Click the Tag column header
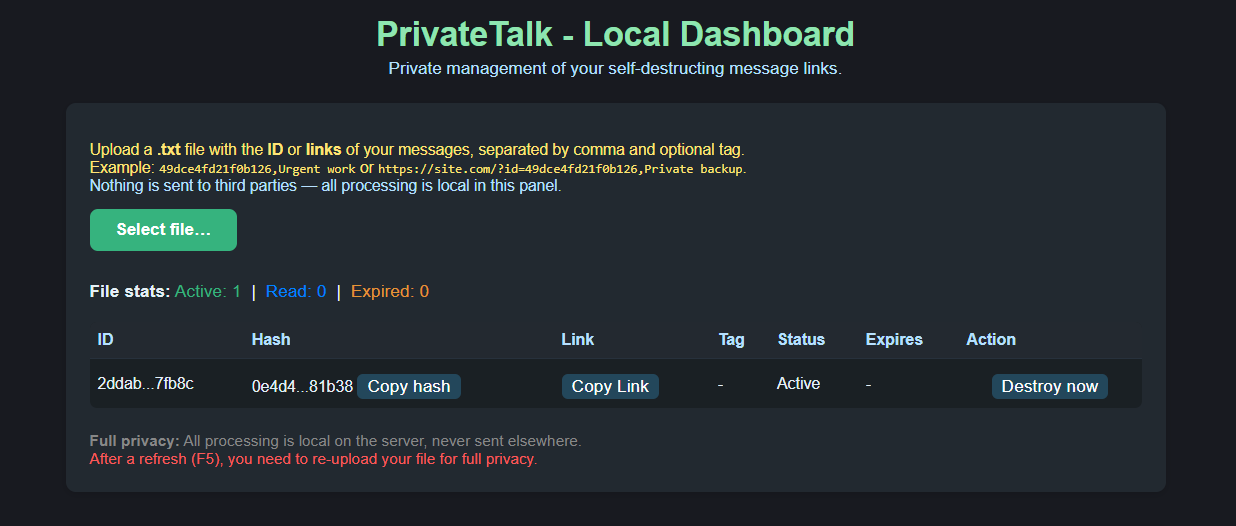Image resolution: width=1236 pixels, height=526 pixels. pyautogui.click(x=732, y=340)
